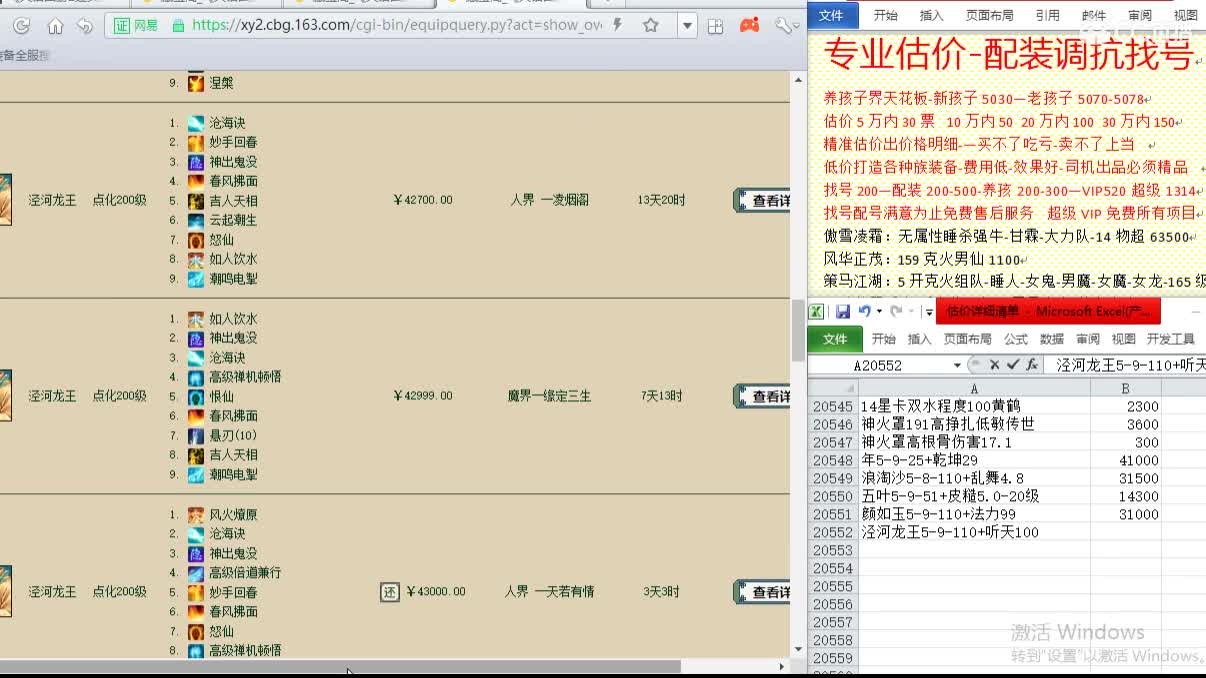This screenshot has height=678, width=1206.
Task: Open Excel 文件 tab
Action: pyautogui.click(x=834, y=339)
